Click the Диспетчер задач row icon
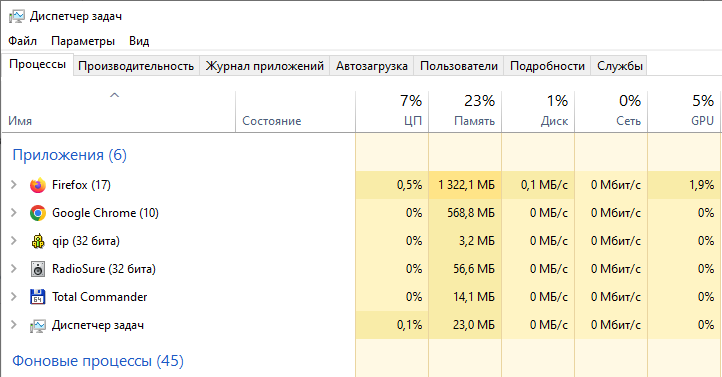 pyautogui.click(x=38, y=325)
